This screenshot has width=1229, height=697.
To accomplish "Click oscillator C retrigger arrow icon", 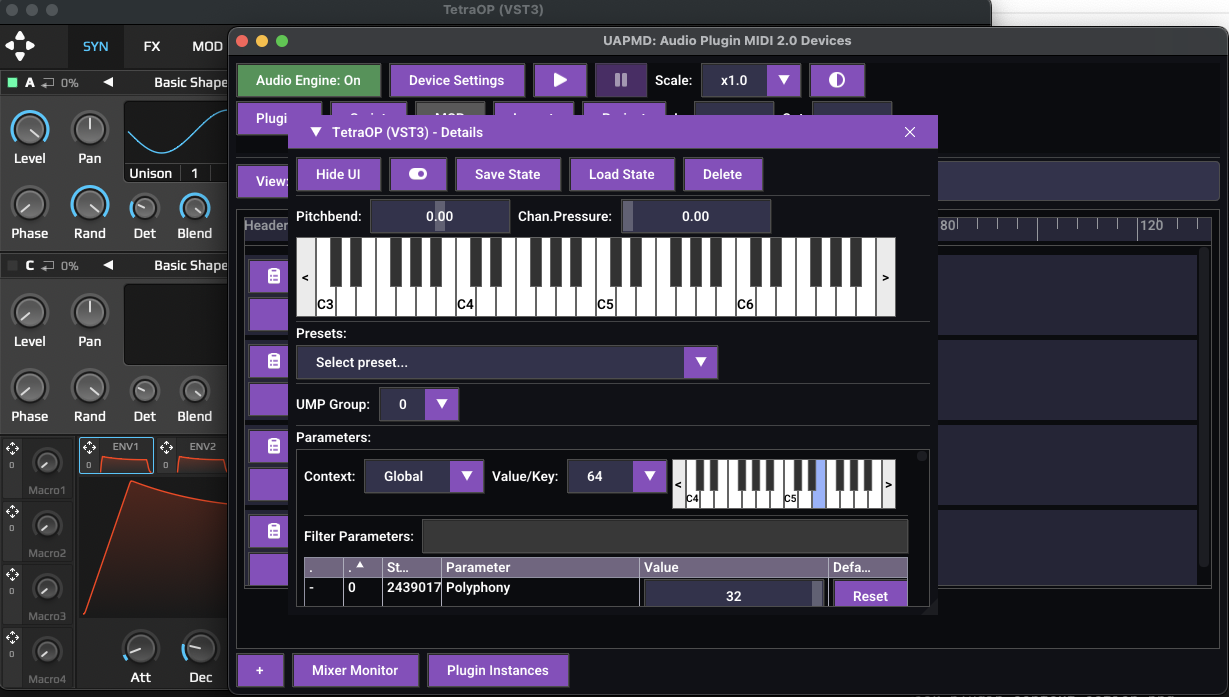I will click(x=48, y=266).
